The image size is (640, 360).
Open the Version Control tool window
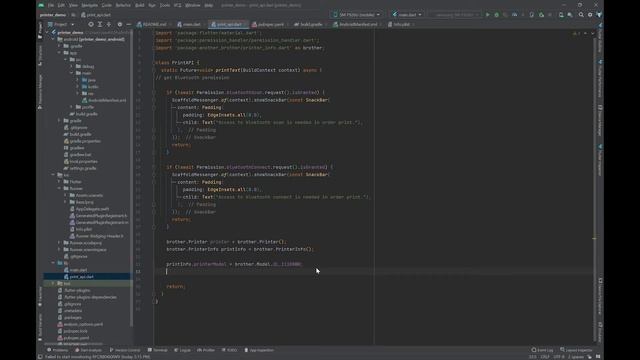[125, 350]
